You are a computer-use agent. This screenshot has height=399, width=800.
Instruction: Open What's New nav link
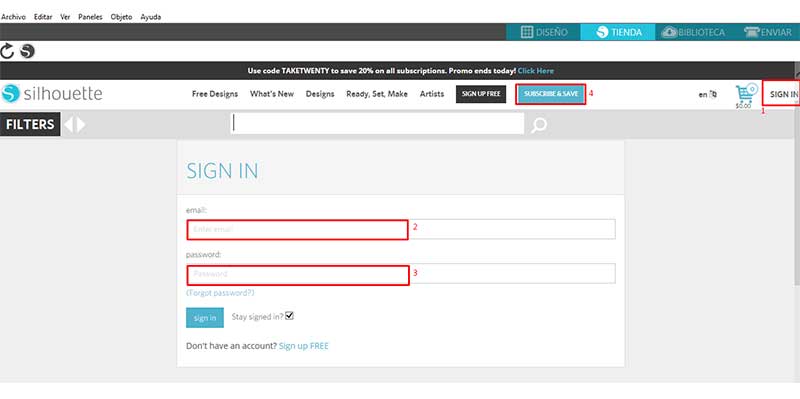272,94
